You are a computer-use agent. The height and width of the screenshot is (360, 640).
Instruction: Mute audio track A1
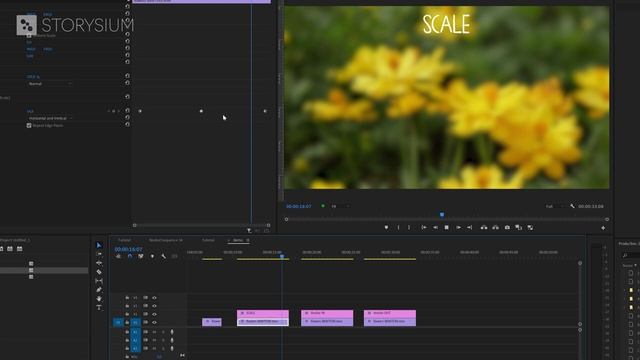(154, 332)
